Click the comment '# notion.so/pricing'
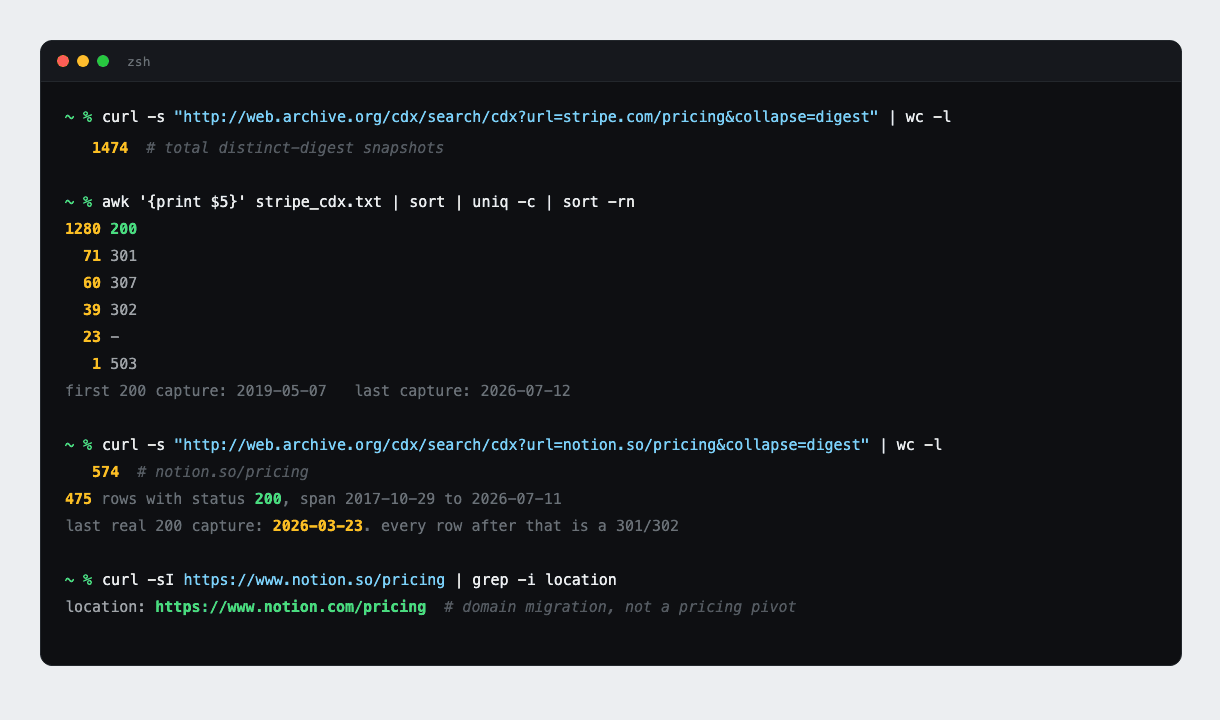Screen dimensions: 1220x720 pos(223,472)
